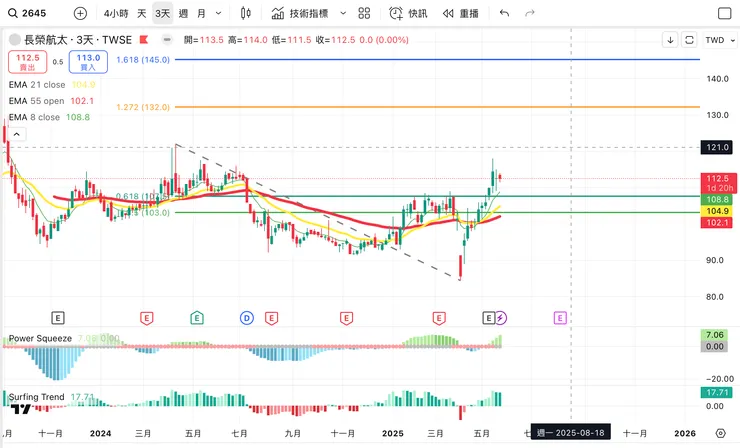Open the layout grid selector

tap(364, 13)
